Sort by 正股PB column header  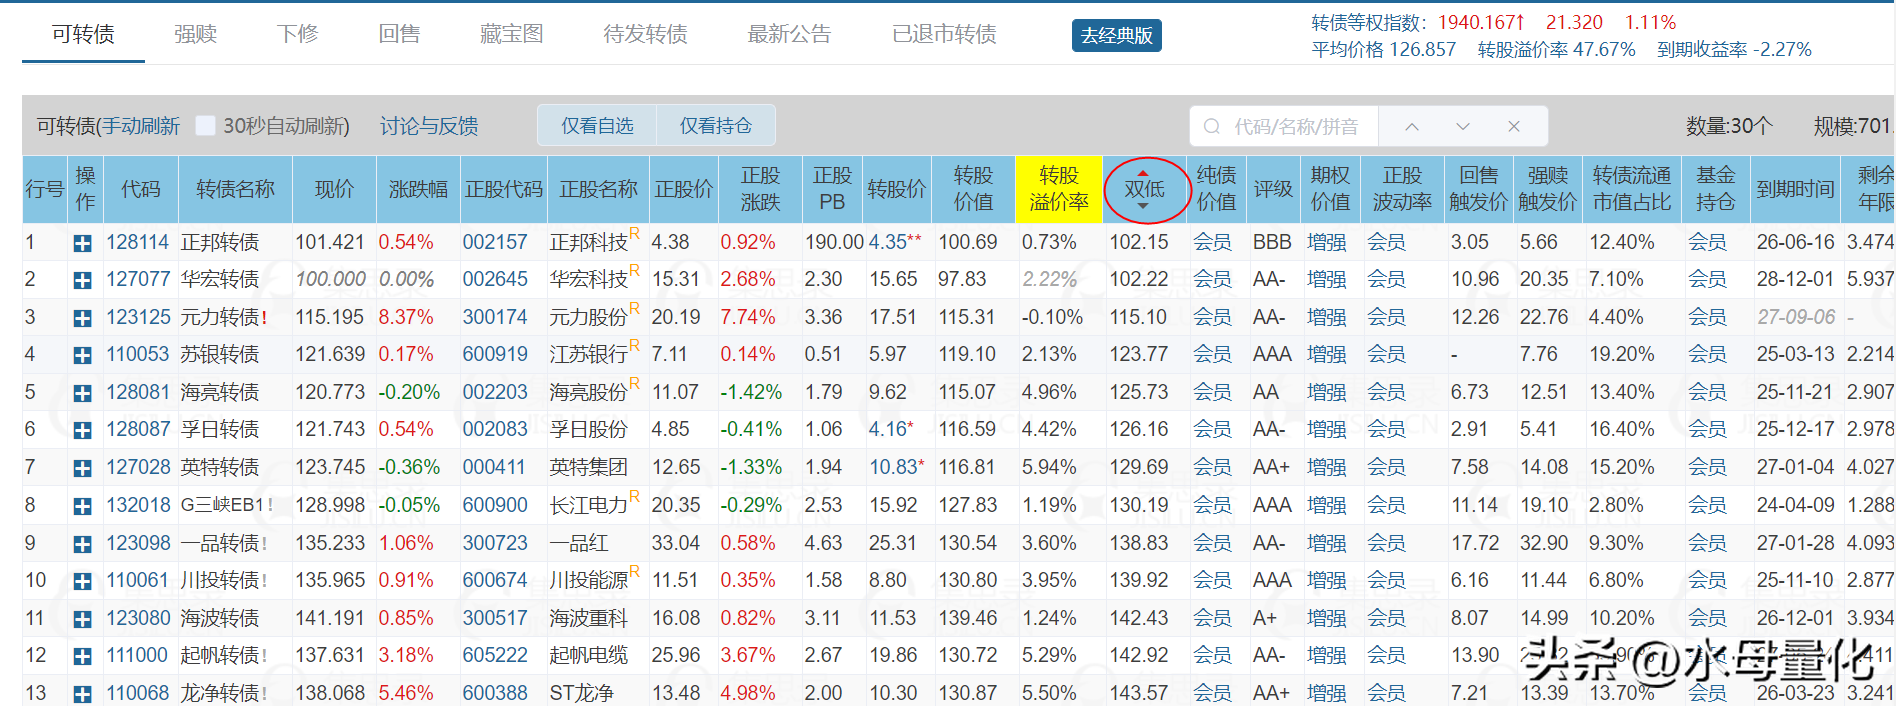pos(832,189)
